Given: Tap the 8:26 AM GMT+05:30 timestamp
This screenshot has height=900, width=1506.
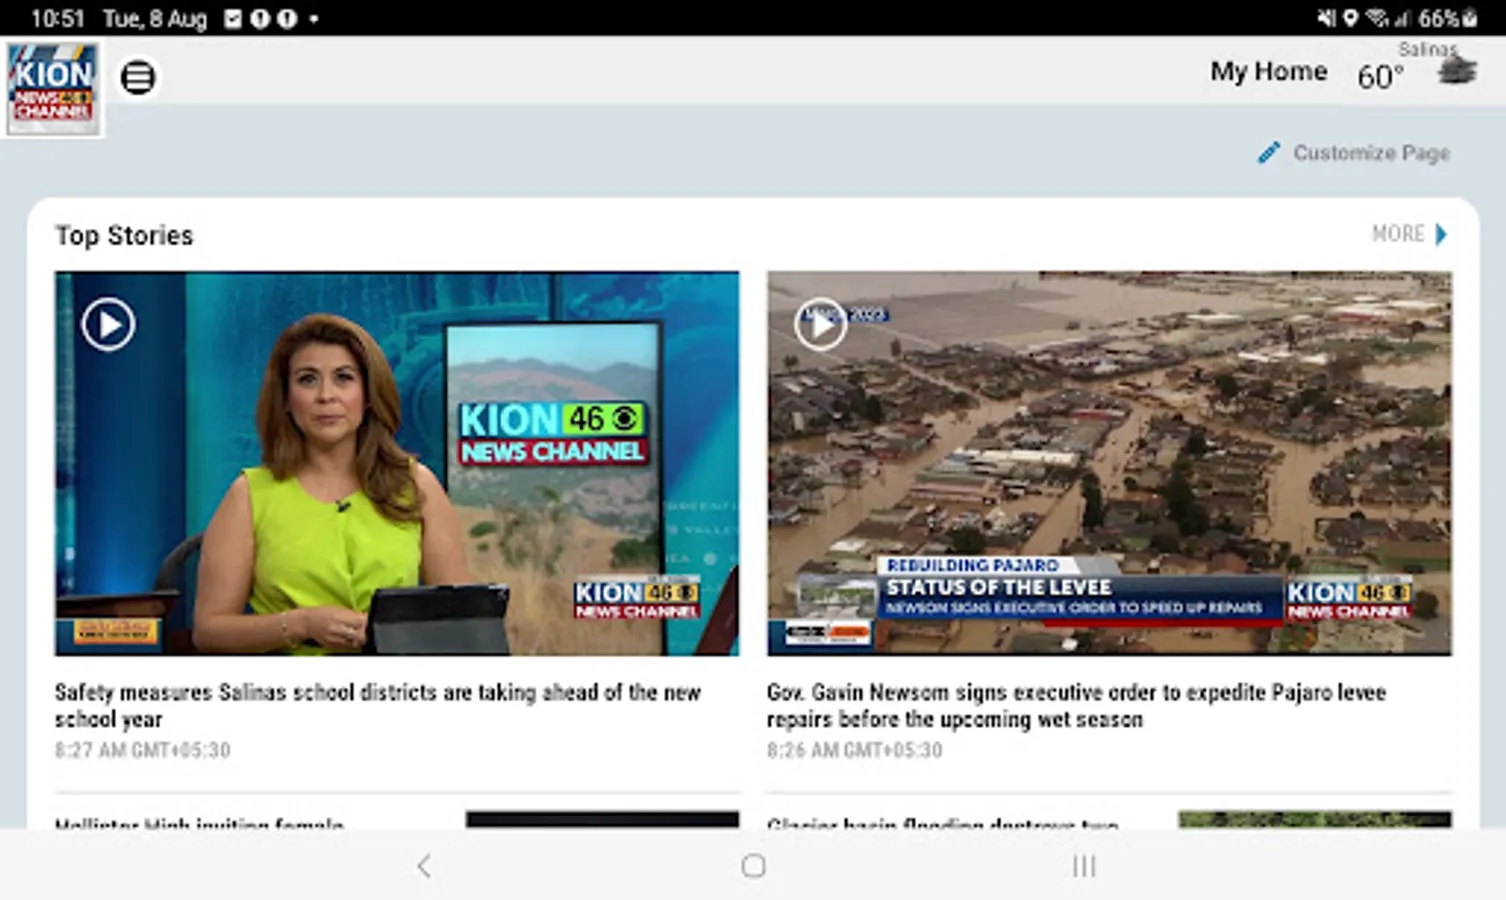Looking at the screenshot, I should [854, 750].
